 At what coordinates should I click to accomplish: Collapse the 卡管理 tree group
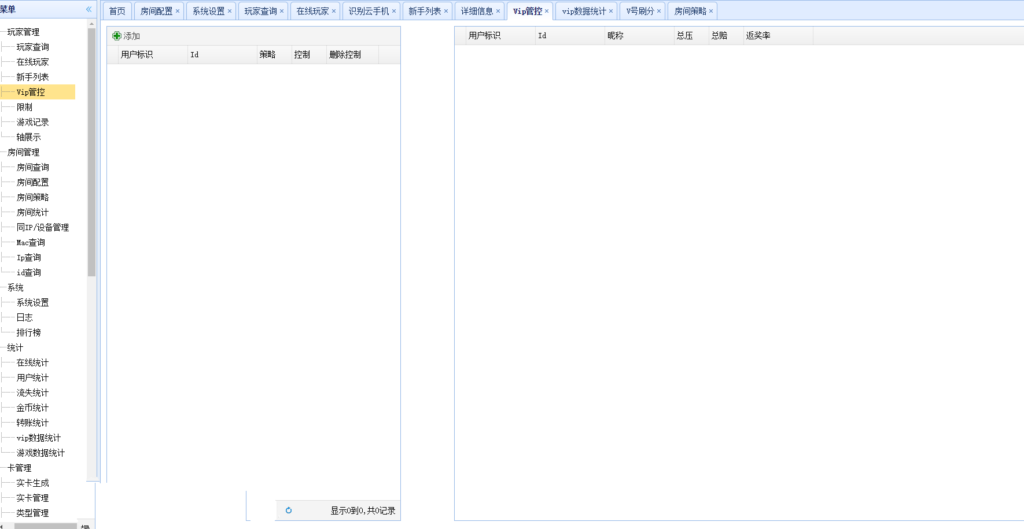click(x=19, y=468)
